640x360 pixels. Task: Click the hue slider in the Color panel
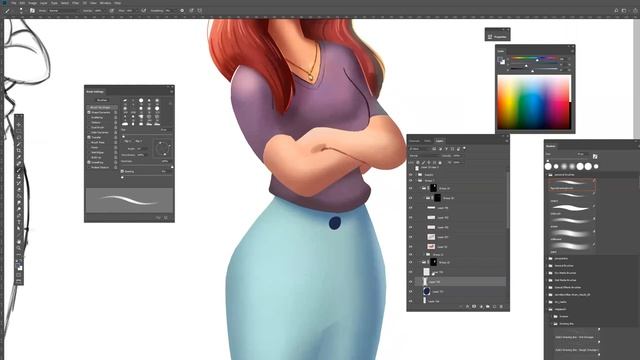534,58
